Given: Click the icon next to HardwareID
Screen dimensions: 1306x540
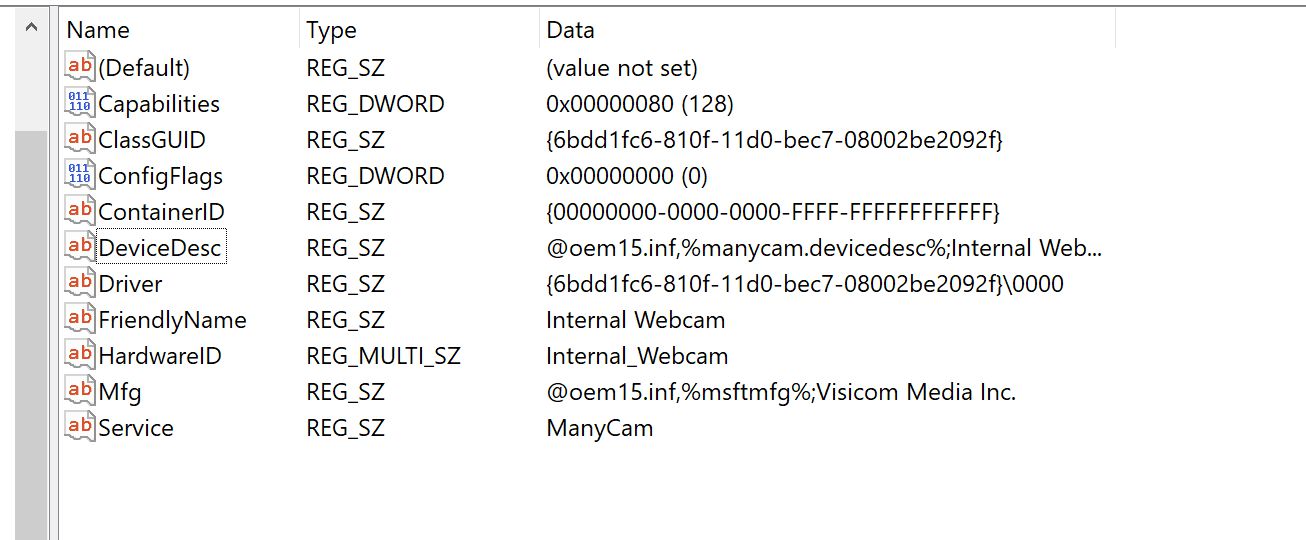Looking at the screenshot, I should point(79,356).
